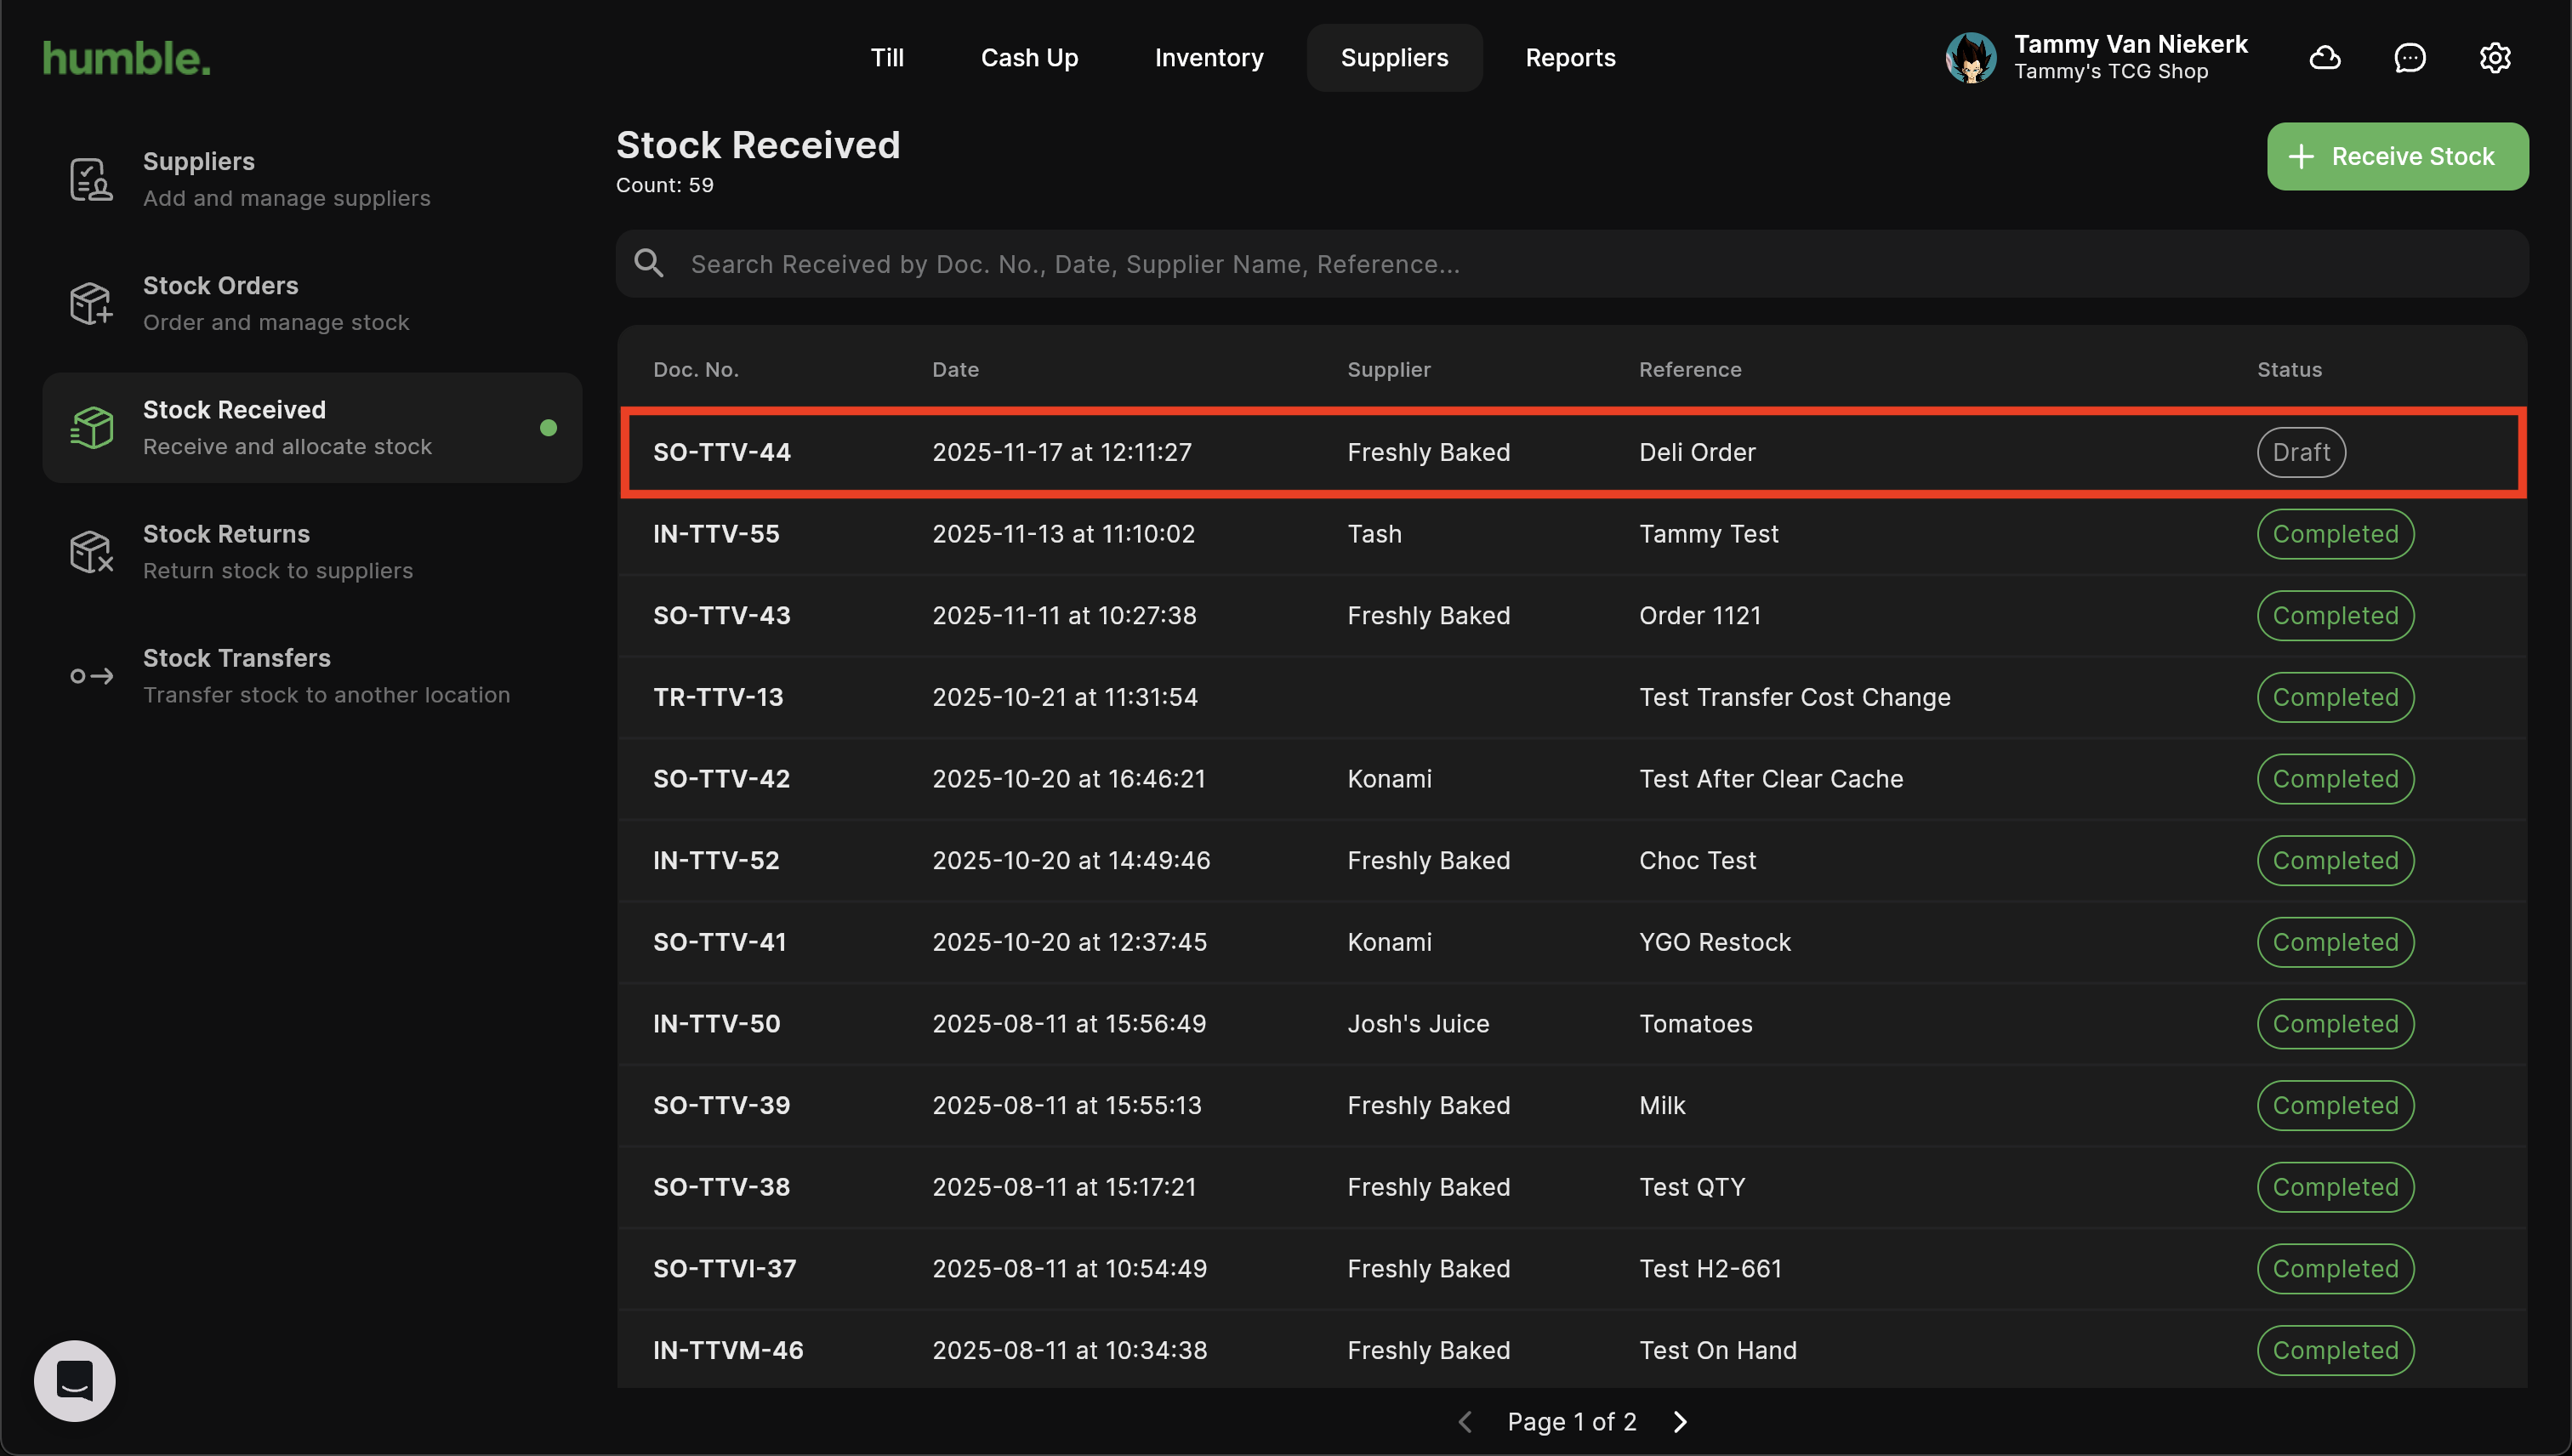The image size is (2572, 1456).
Task: Click the humble. logo
Action: (x=127, y=58)
